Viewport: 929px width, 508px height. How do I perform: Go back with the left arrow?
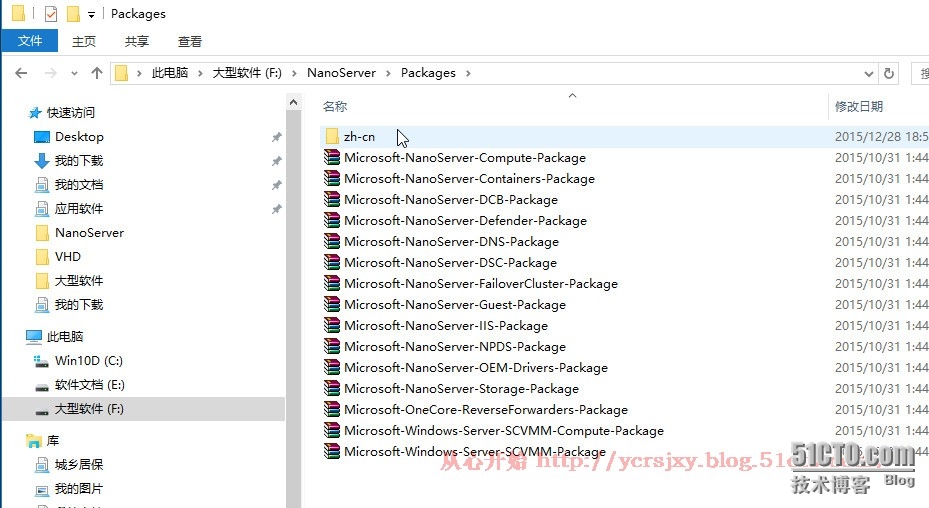[x=21, y=73]
